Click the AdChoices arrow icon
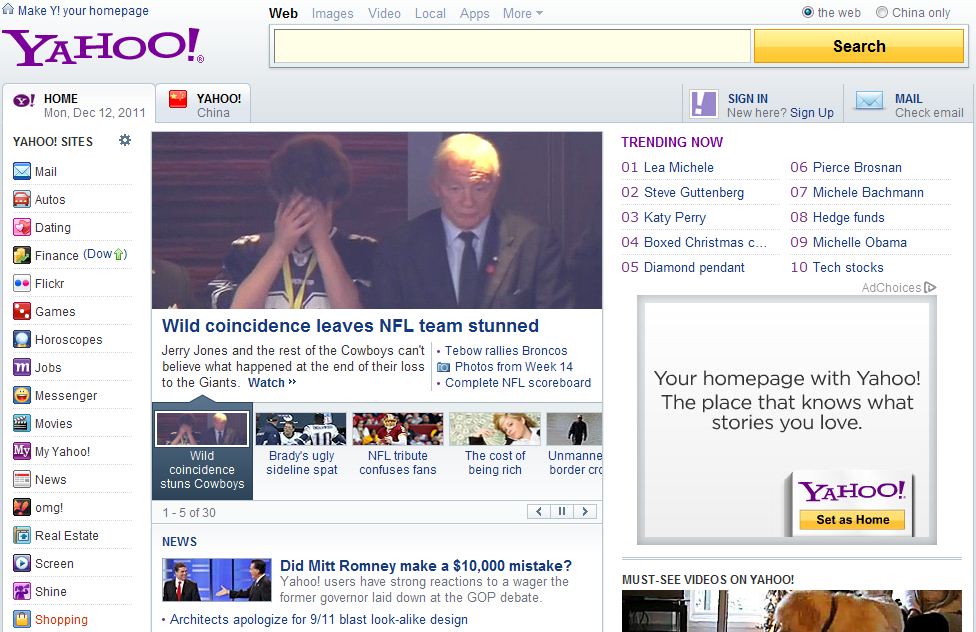 click(931, 288)
